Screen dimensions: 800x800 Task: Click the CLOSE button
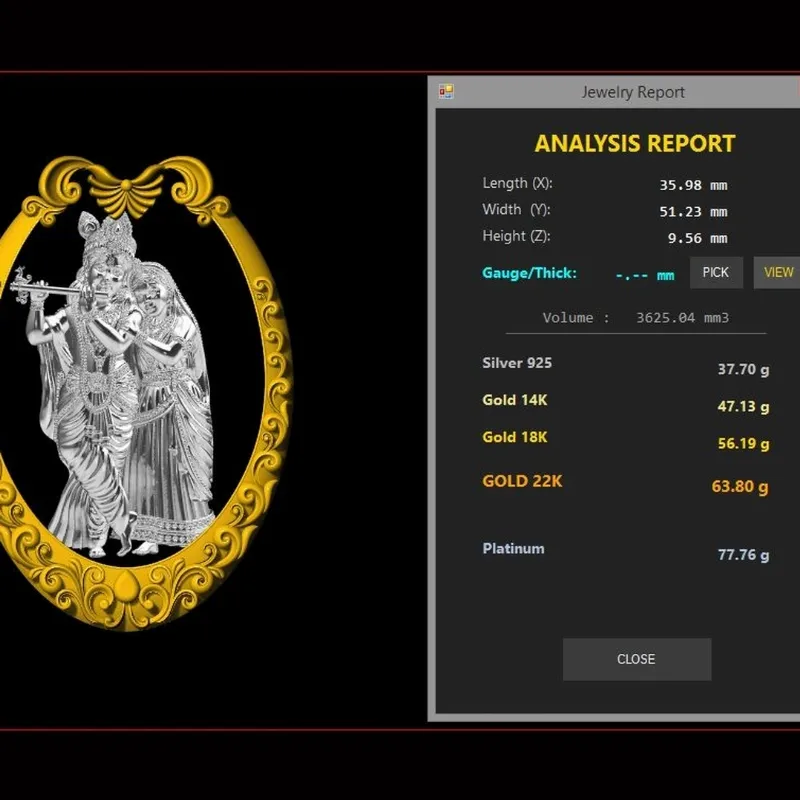tap(637, 659)
